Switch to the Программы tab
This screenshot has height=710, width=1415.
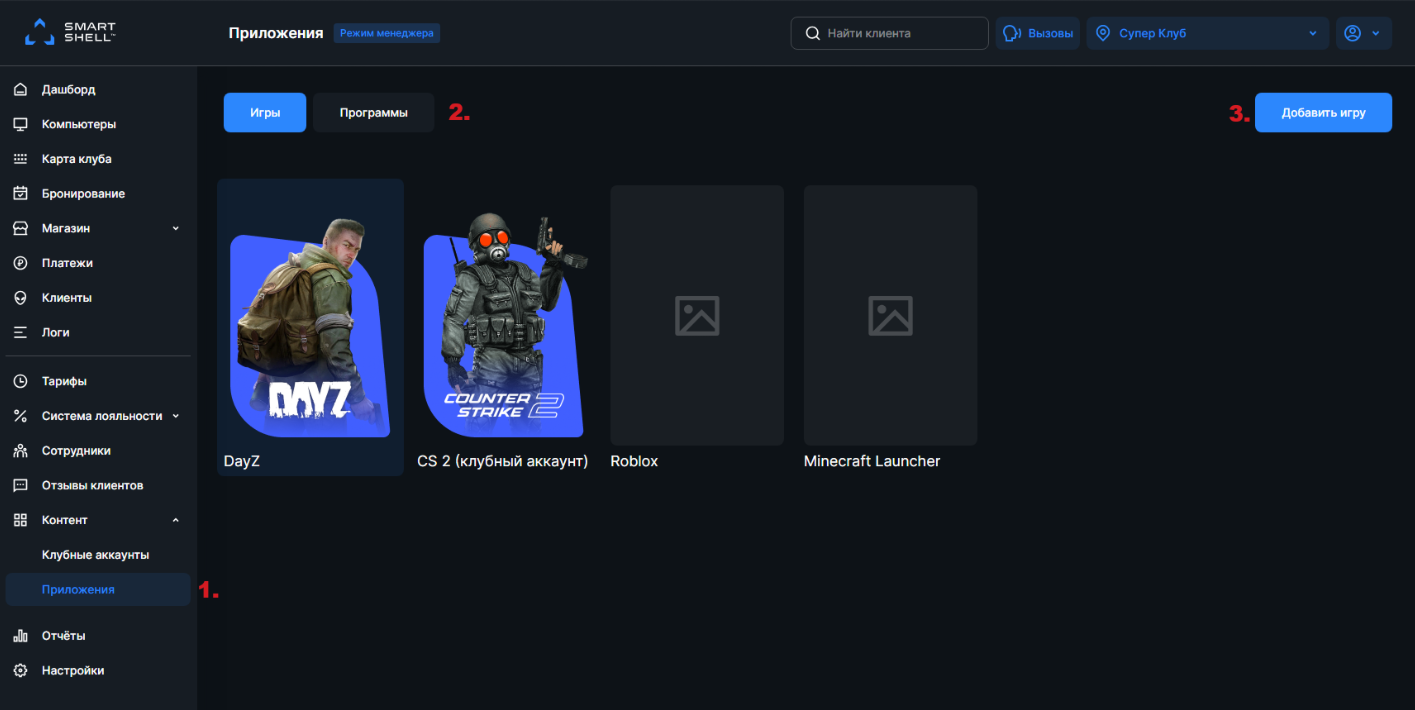pos(373,113)
